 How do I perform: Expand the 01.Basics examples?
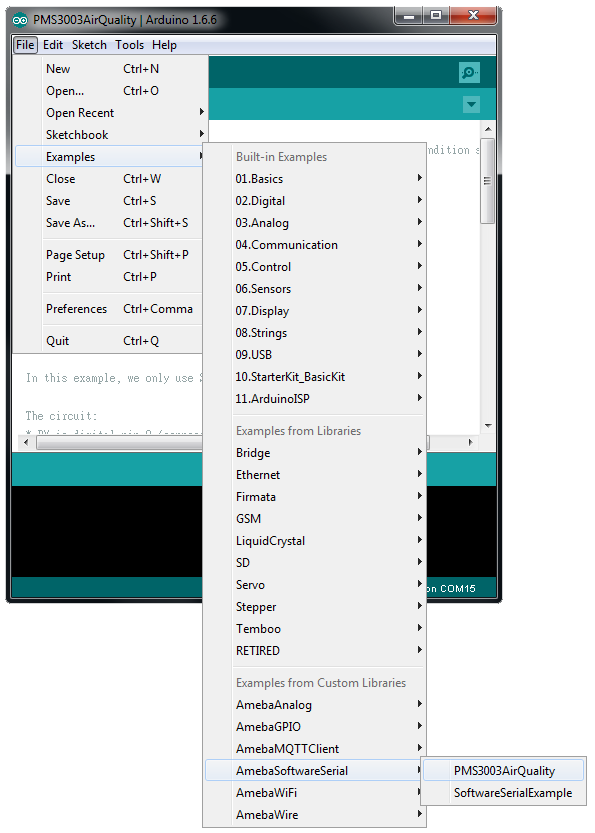315,179
